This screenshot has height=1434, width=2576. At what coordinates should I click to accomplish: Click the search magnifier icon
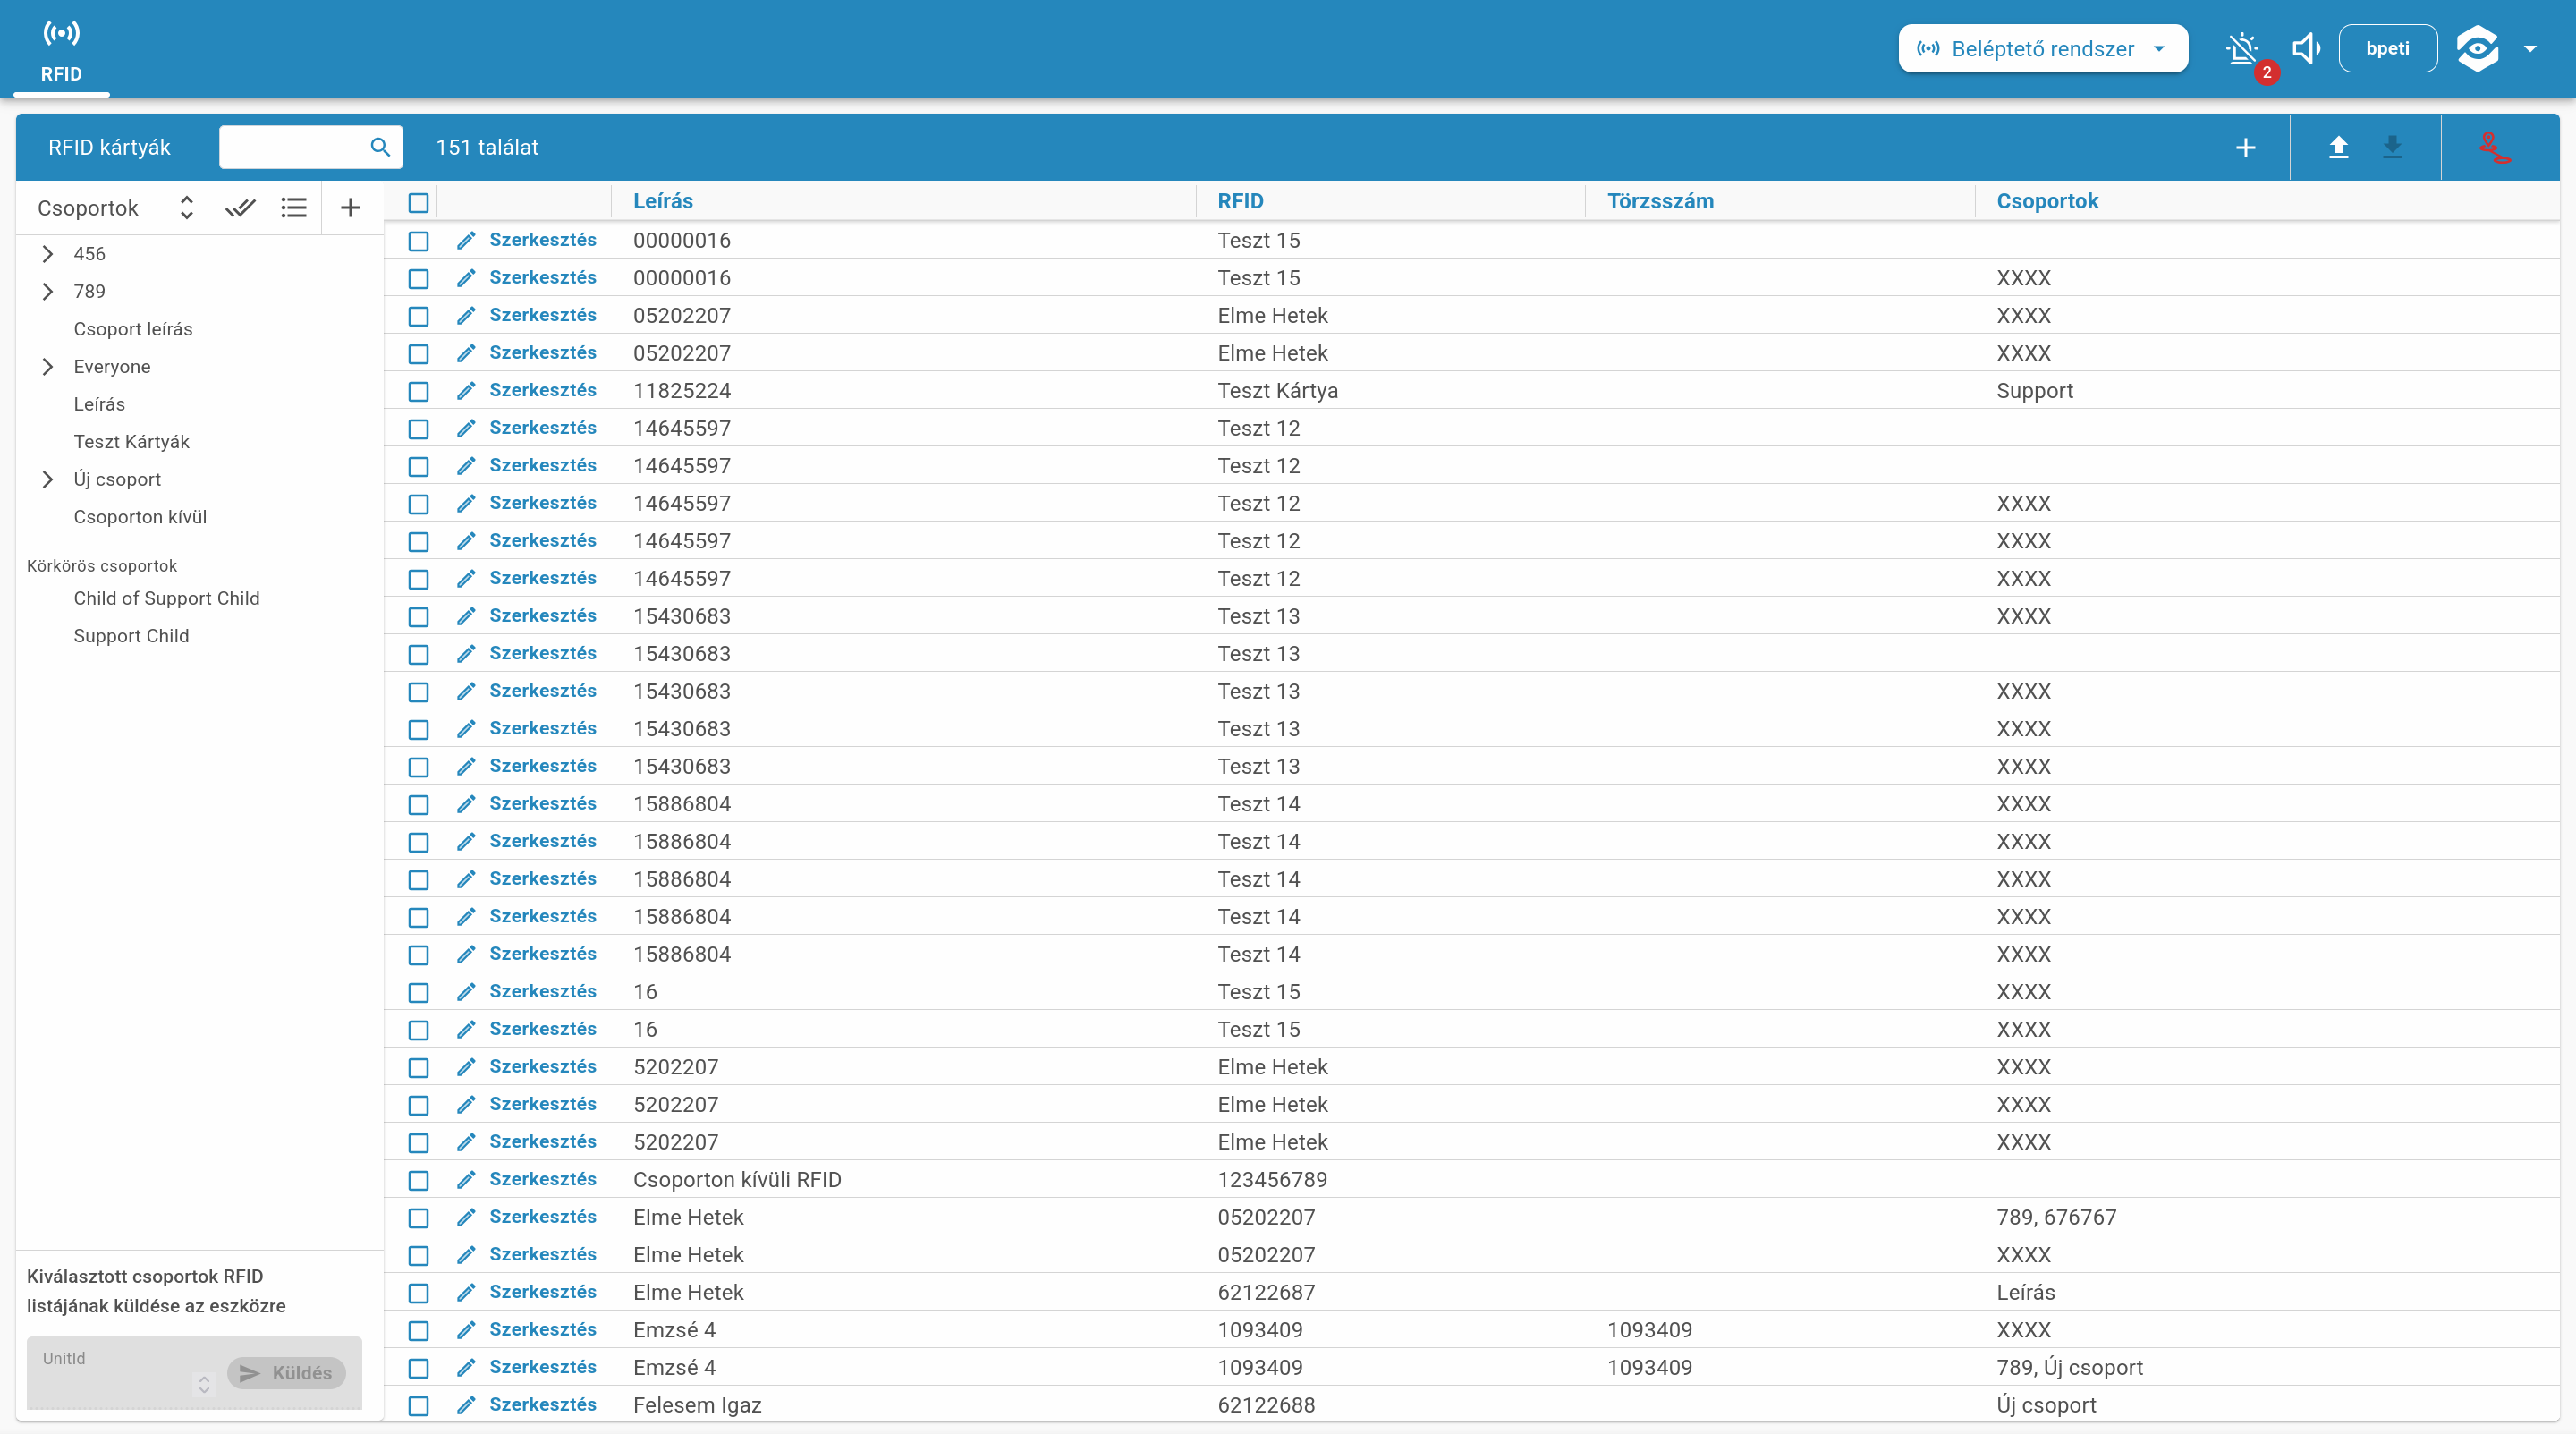[380, 147]
